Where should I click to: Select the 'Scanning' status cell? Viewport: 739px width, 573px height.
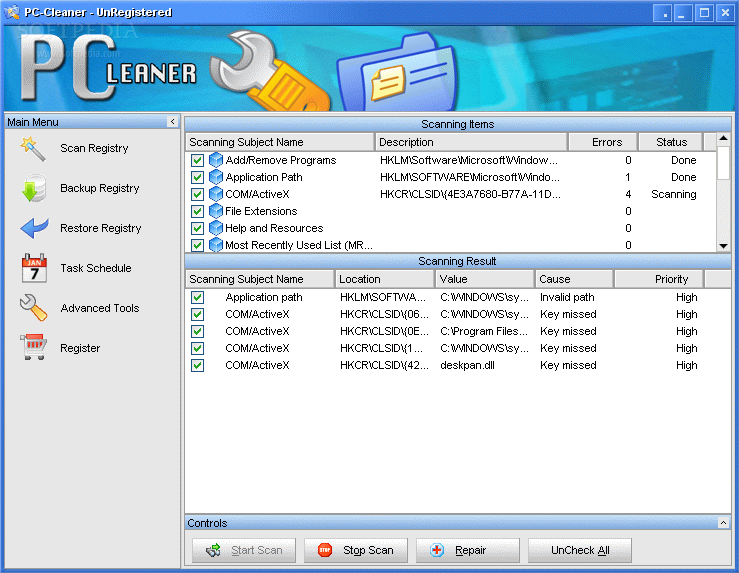point(673,194)
